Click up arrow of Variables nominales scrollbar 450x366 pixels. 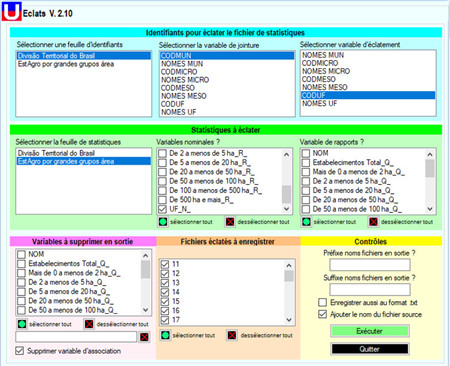pyautogui.click(x=286, y=154)
